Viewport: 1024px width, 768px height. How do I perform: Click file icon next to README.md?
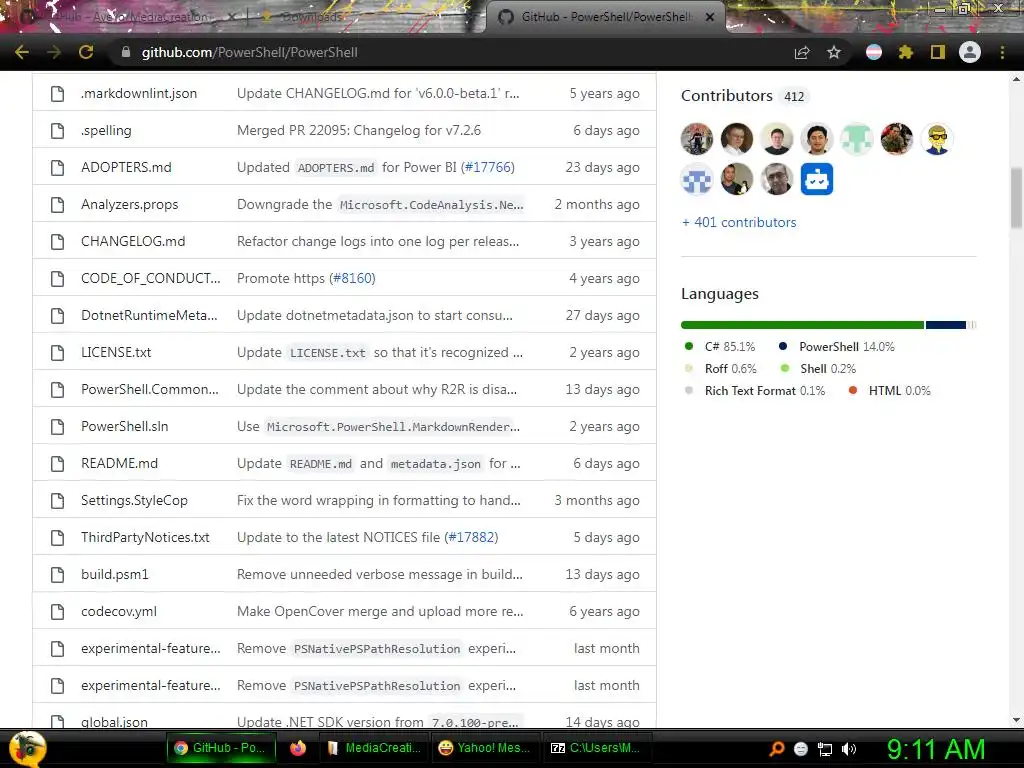click(x=57, y=464)
